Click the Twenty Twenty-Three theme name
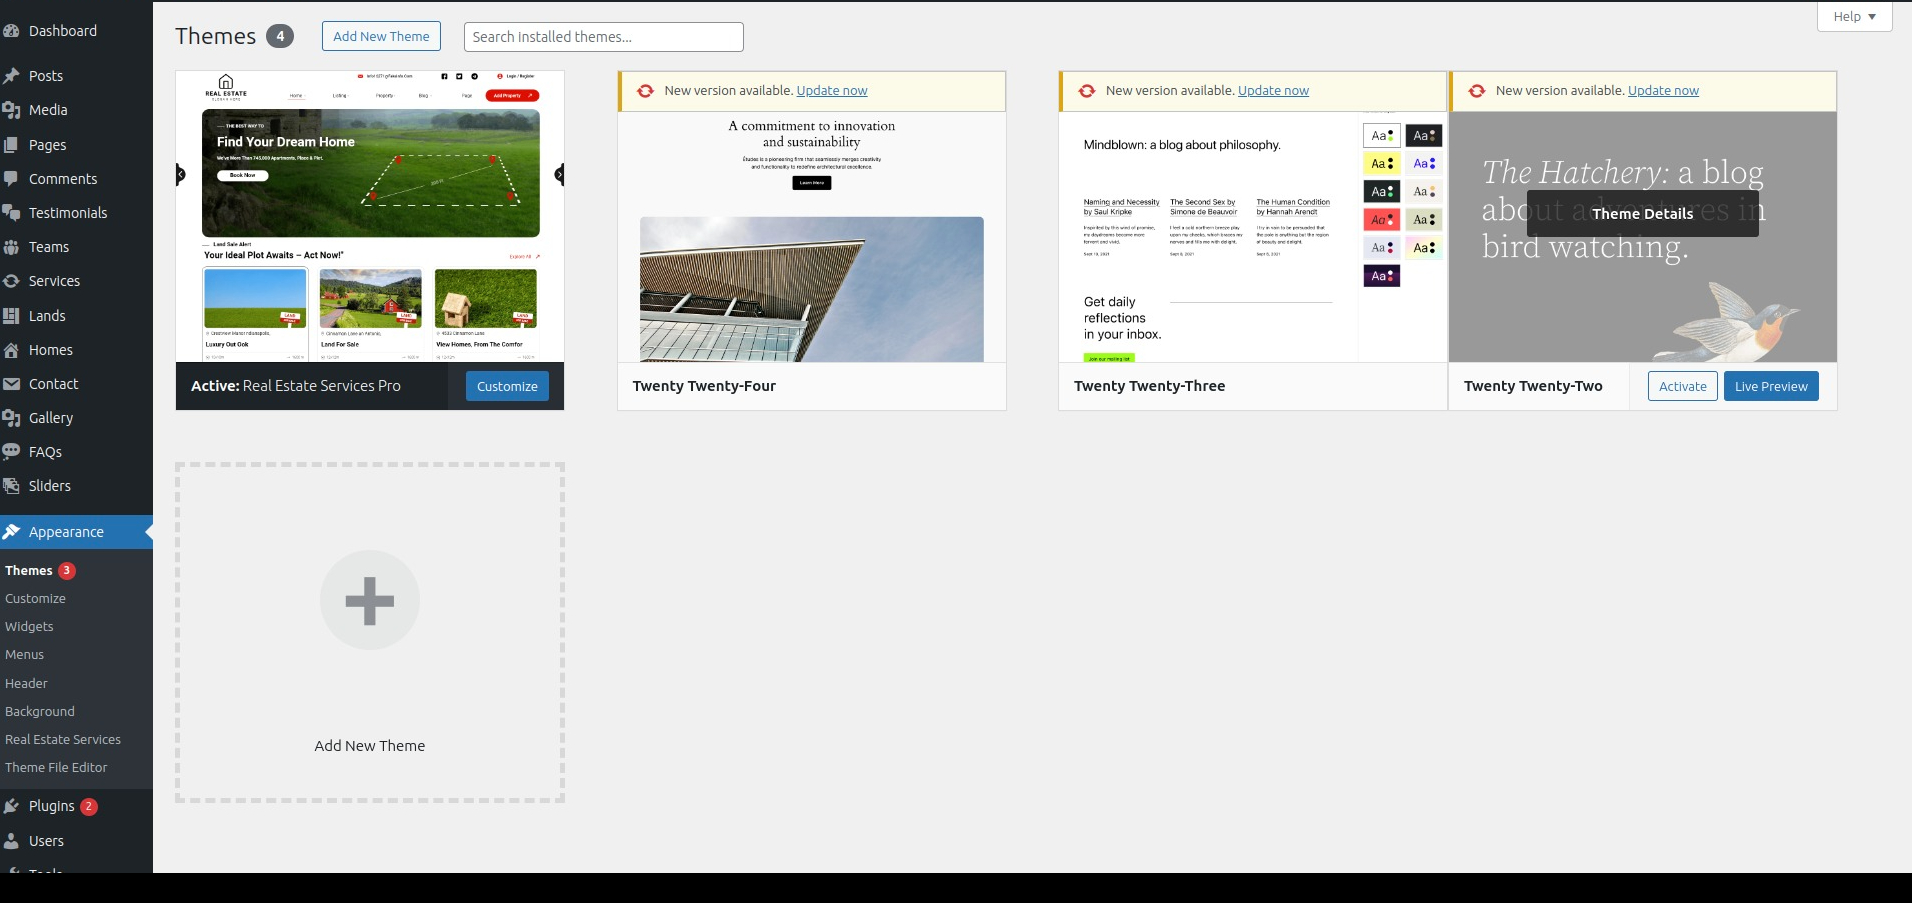The height and width of the screenshot is (903, 1912). click(x=1149, y=386)
